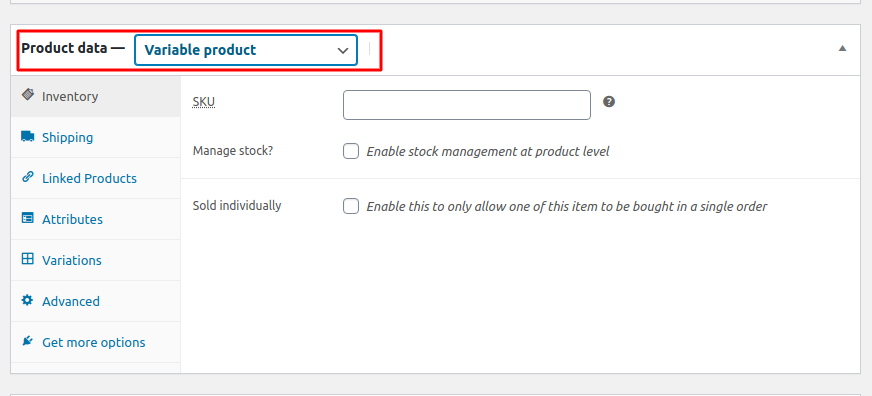The image size is (872, 396).
Task: Open the Variable product type dropdown
Action: click(x=246, y=50)
